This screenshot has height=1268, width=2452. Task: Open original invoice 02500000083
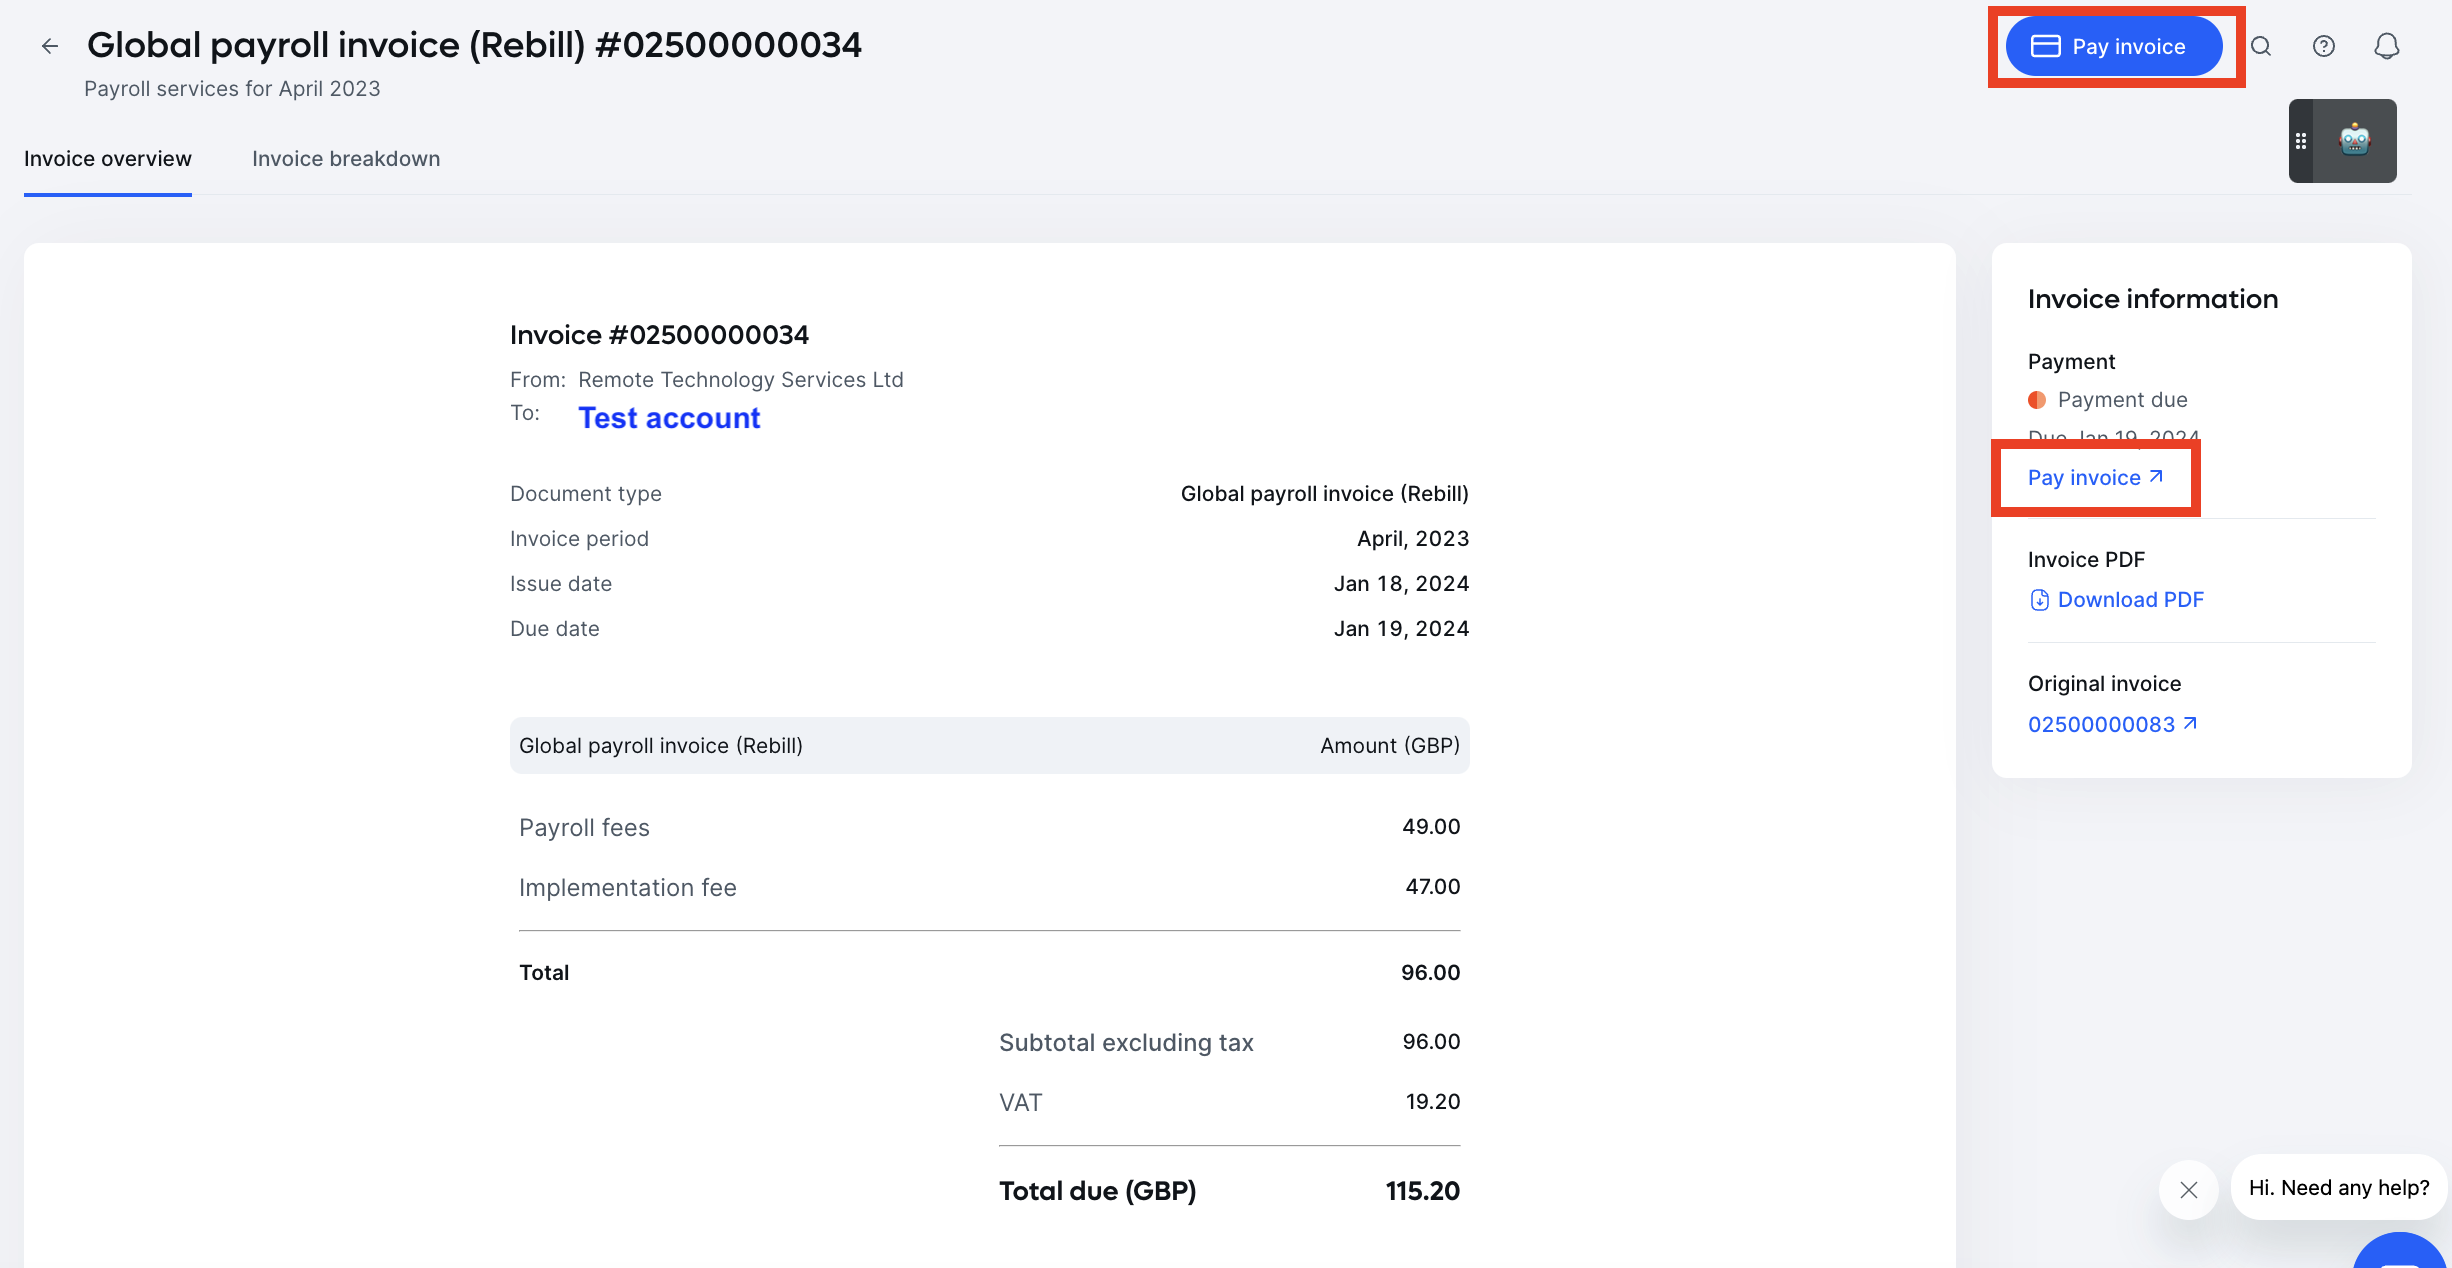click(x=2101, y=724)
